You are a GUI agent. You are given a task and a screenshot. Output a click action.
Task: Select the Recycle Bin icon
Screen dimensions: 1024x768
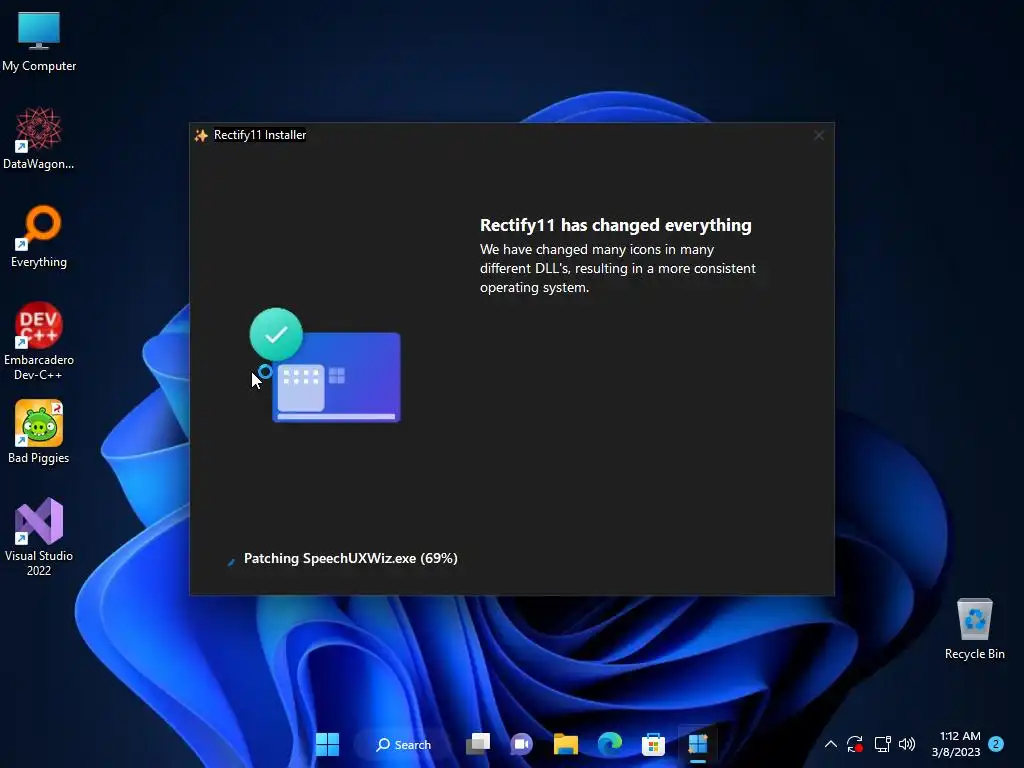coord(974,629)
